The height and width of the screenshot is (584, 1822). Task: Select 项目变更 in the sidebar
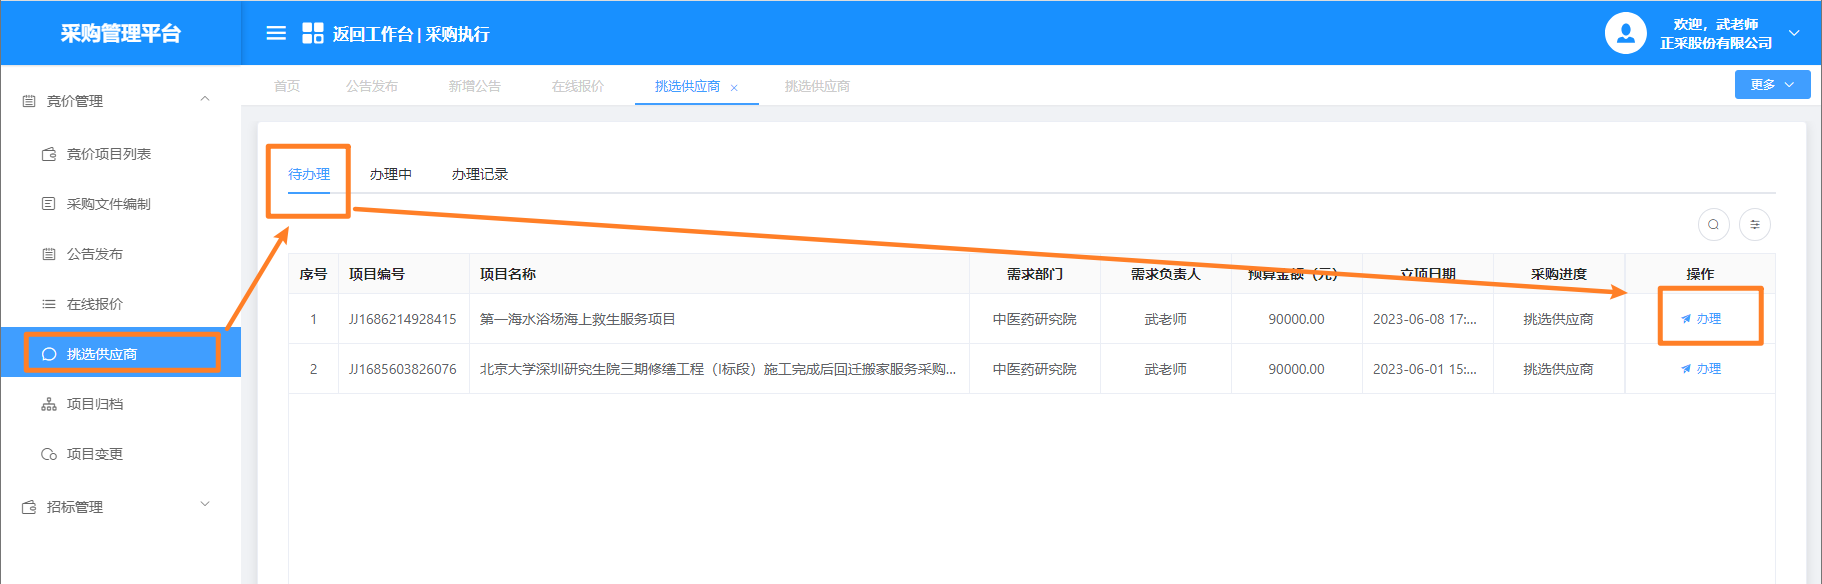[x=95, y=454]
